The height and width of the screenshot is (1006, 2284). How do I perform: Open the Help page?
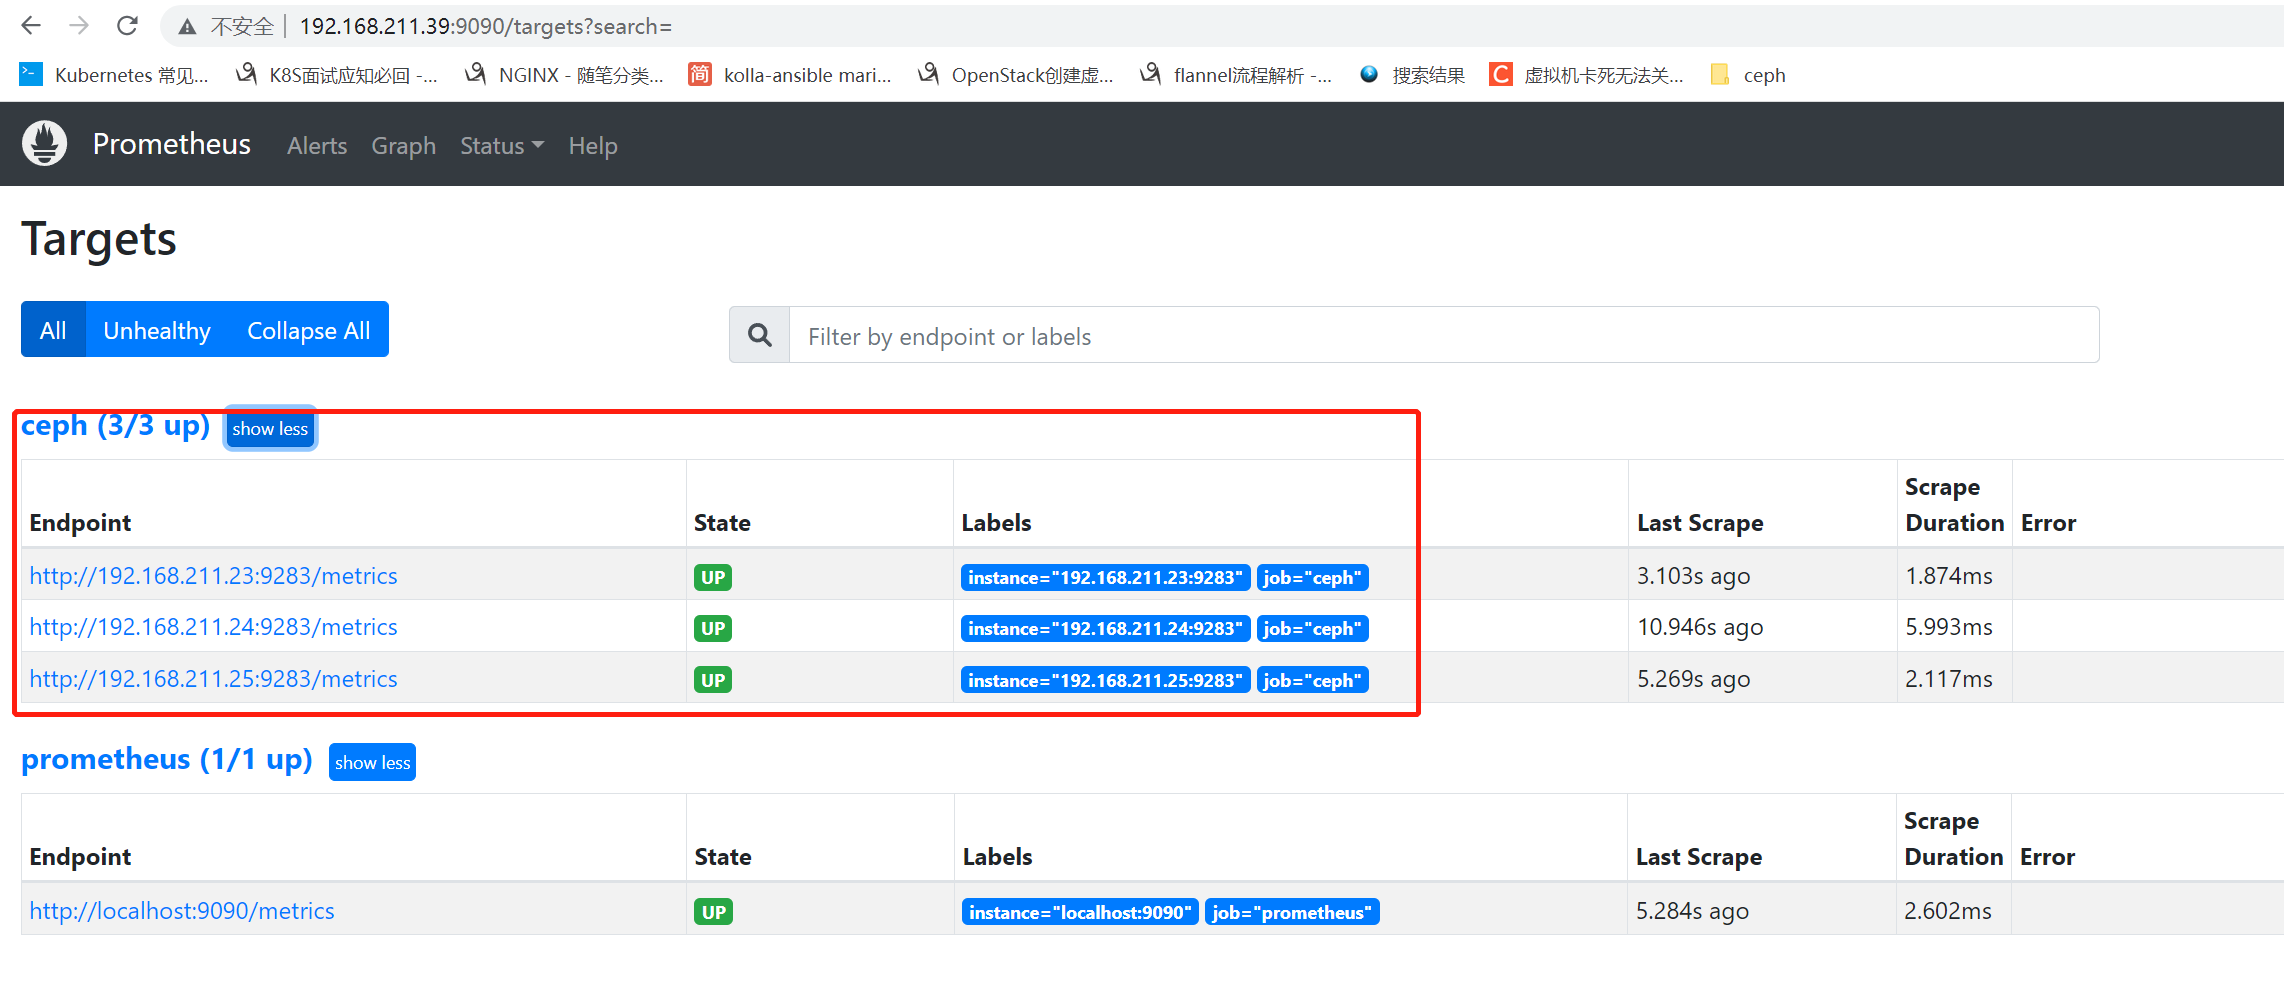point(593,146)
